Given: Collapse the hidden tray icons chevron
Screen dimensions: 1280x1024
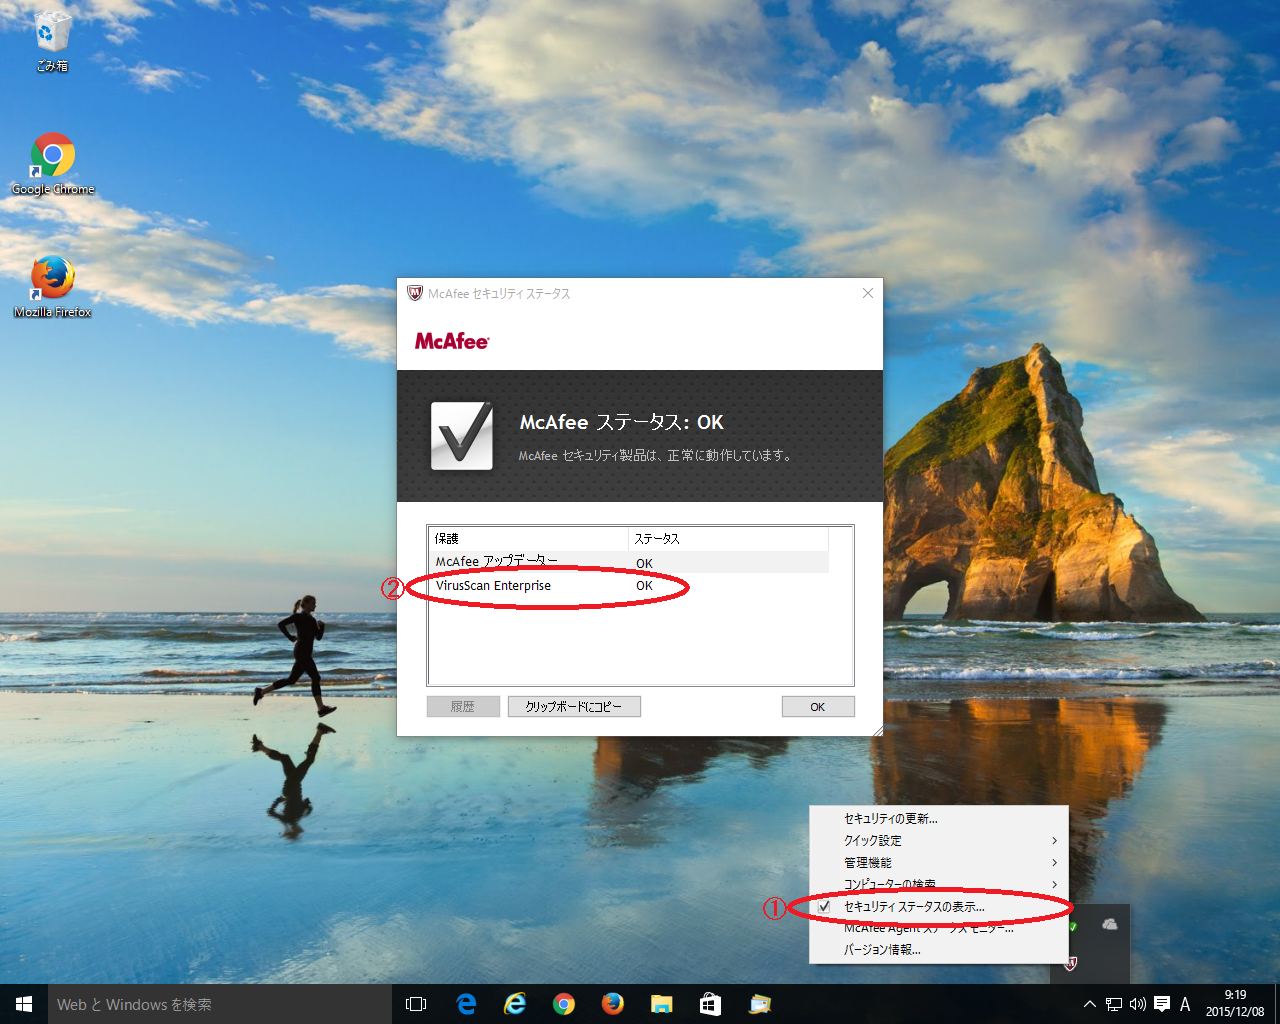Looking at the screenshot, I should (x=1089, y=1004).
